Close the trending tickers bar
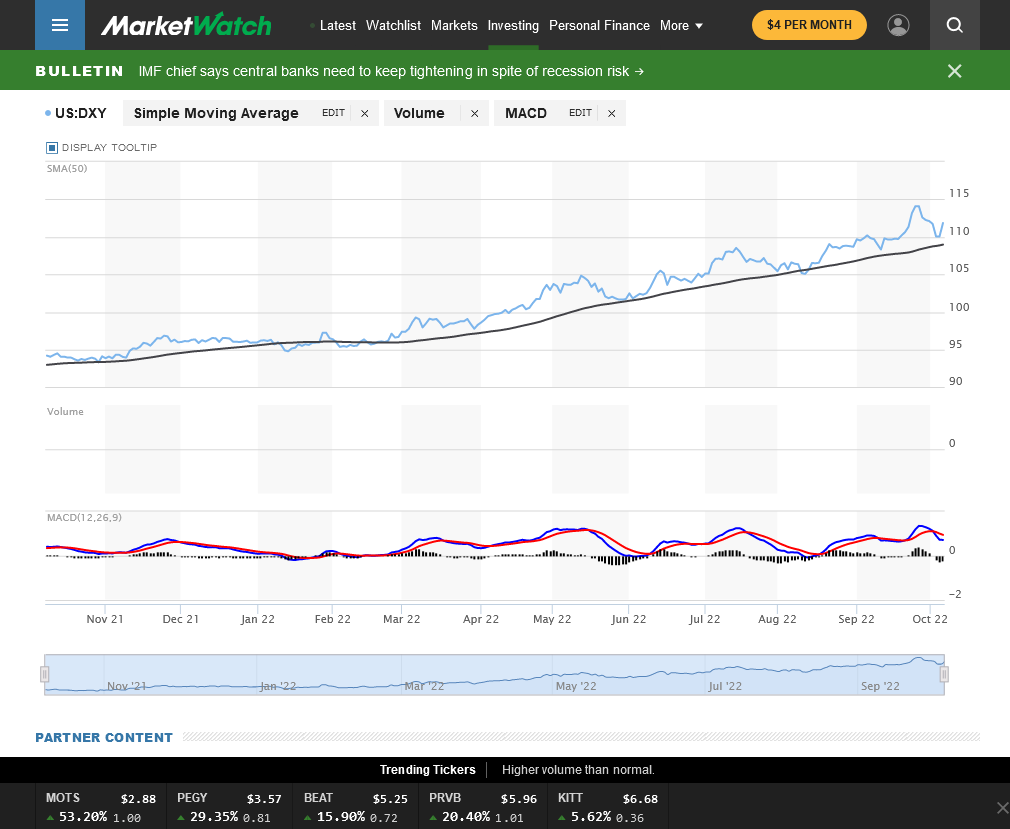1010x829 pixels. tap(1002, 807)
